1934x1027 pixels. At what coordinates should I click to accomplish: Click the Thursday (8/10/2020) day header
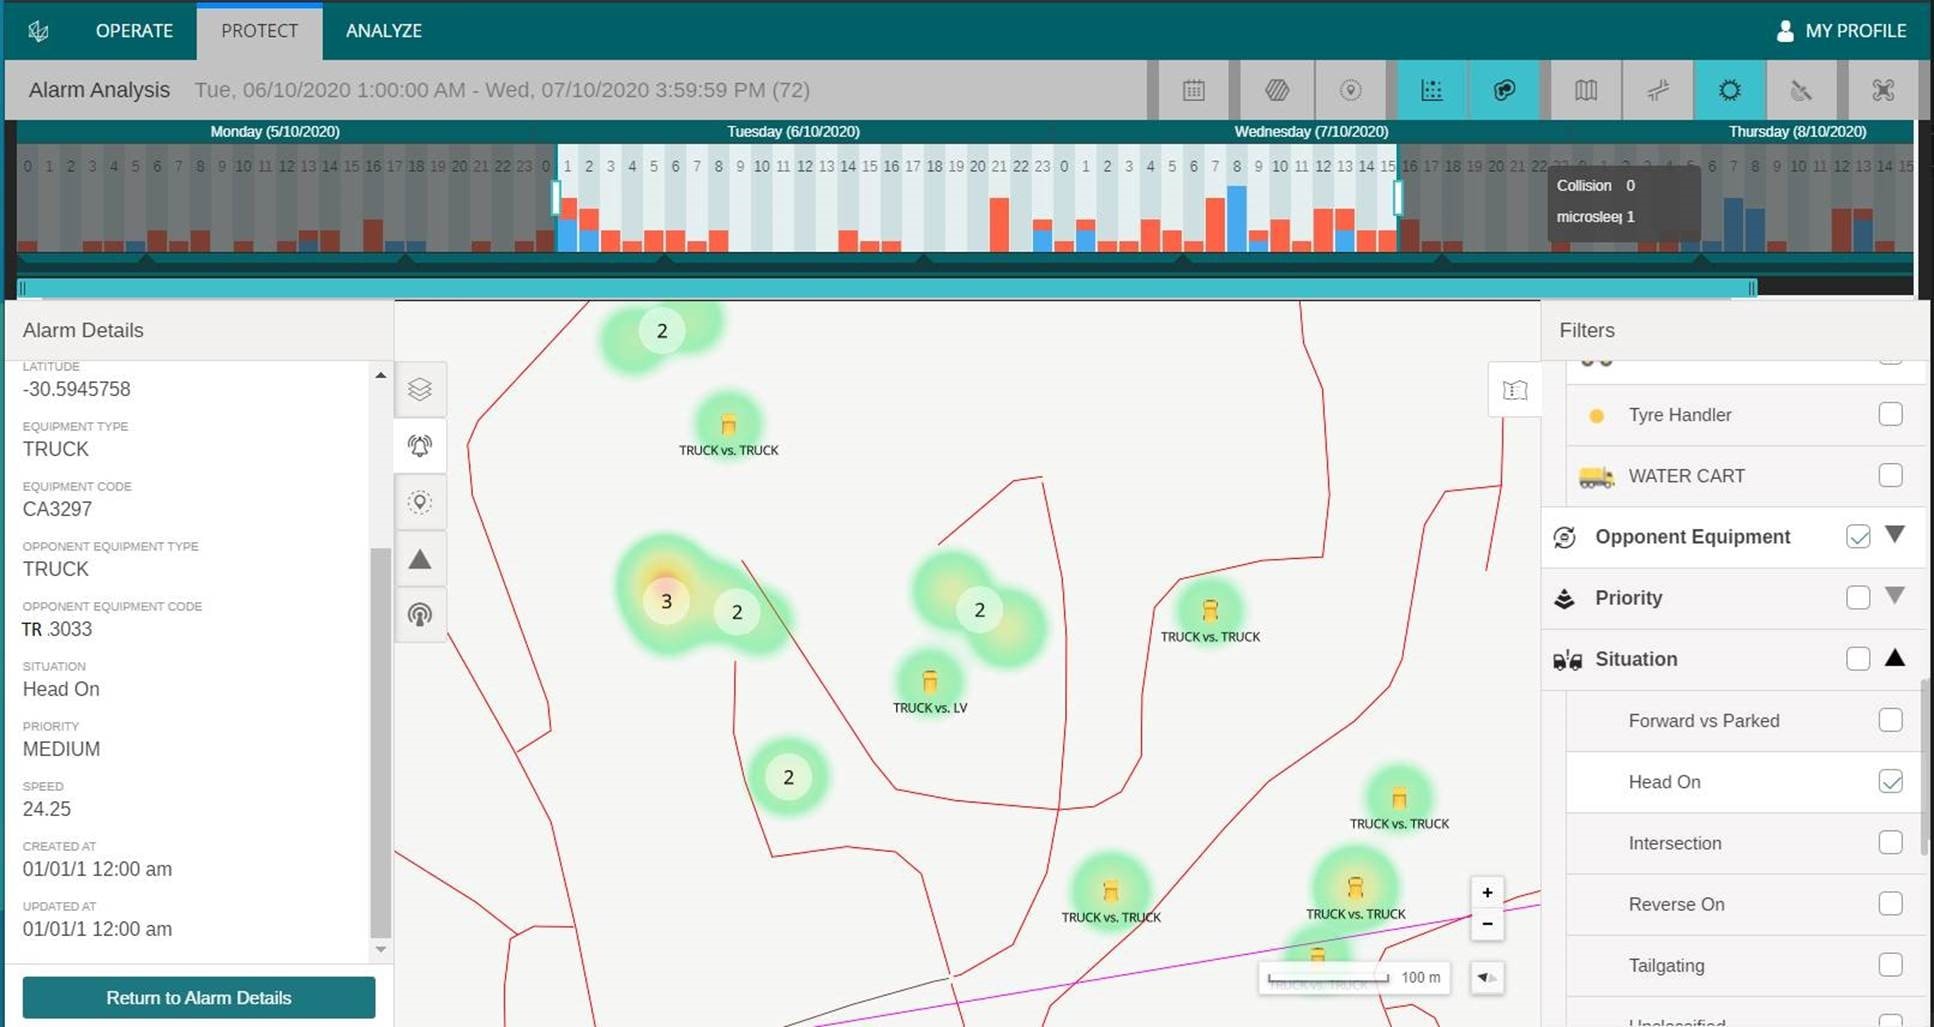coord(1797,131)
